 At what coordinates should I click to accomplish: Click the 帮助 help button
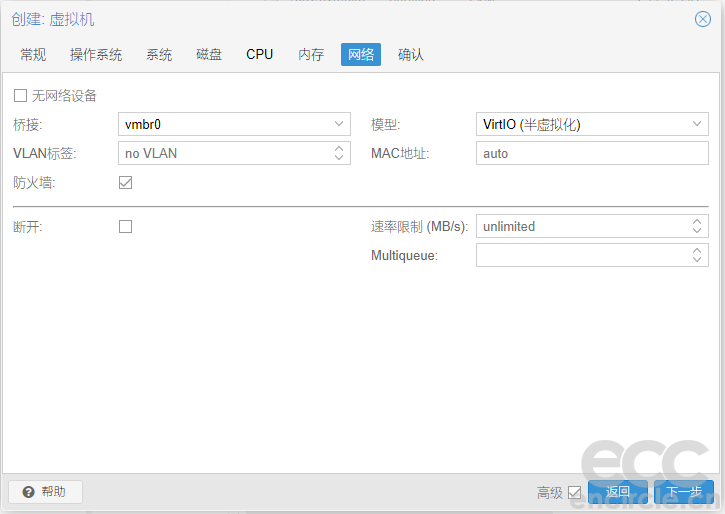(45, 492)
